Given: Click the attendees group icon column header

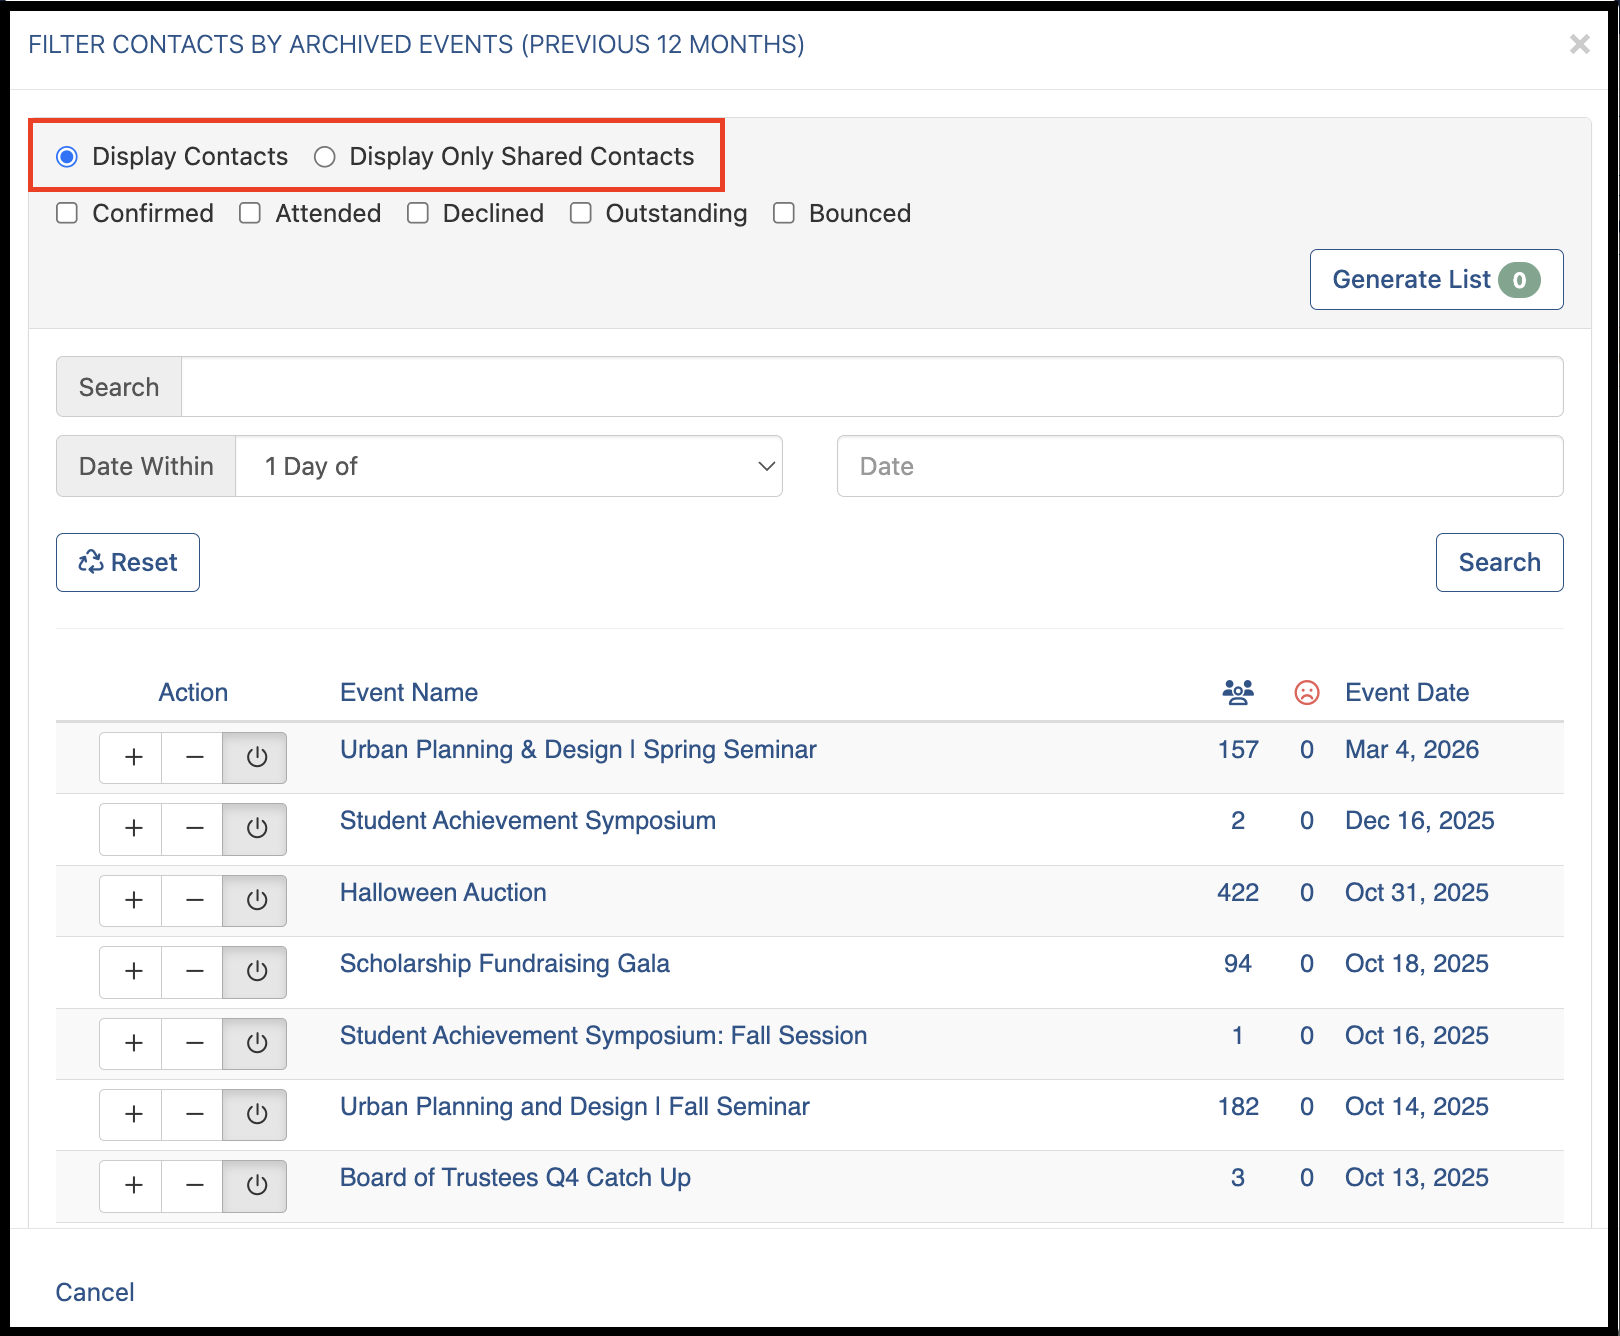Looking at the screenshot, I should tap(1238, 692).
